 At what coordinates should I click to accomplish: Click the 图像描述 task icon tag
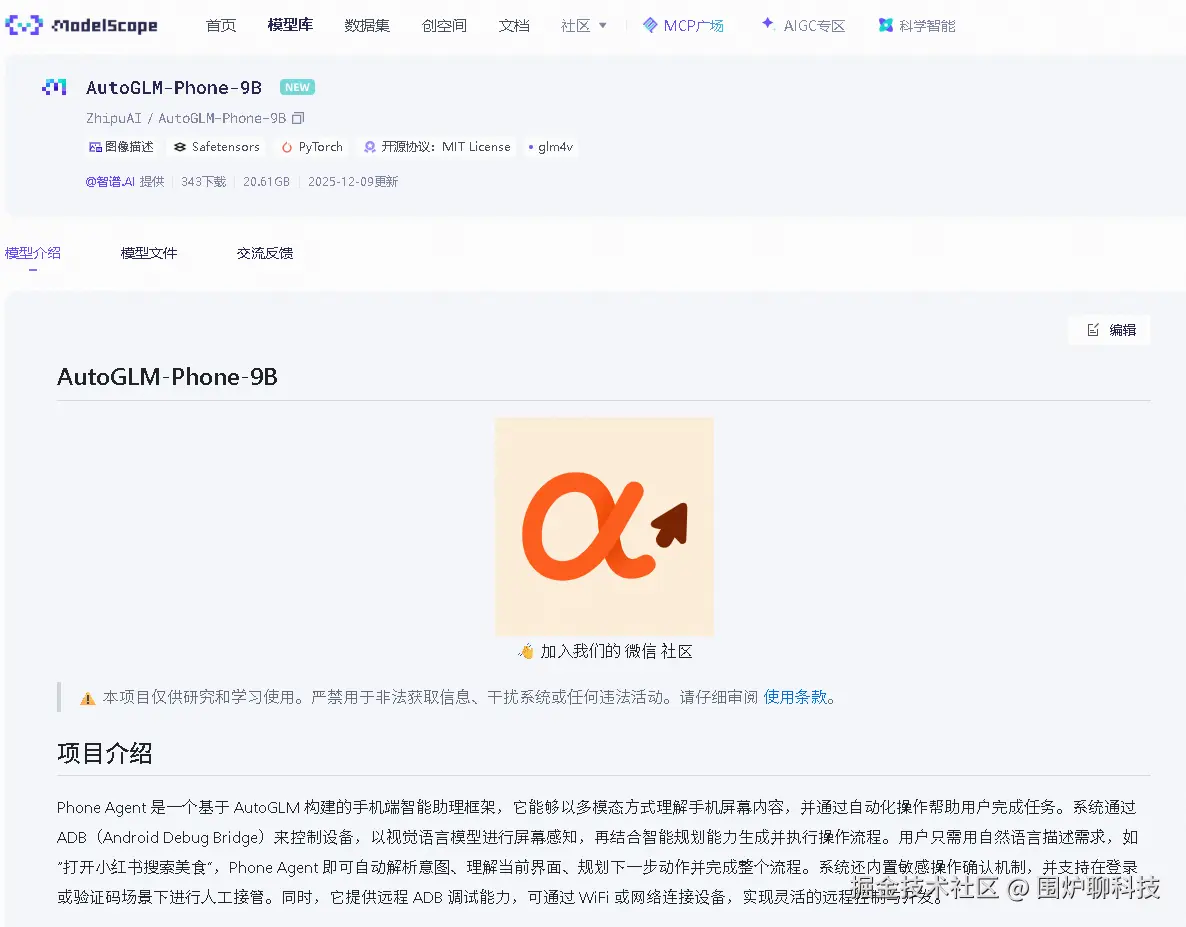click(x=94, y=147)
